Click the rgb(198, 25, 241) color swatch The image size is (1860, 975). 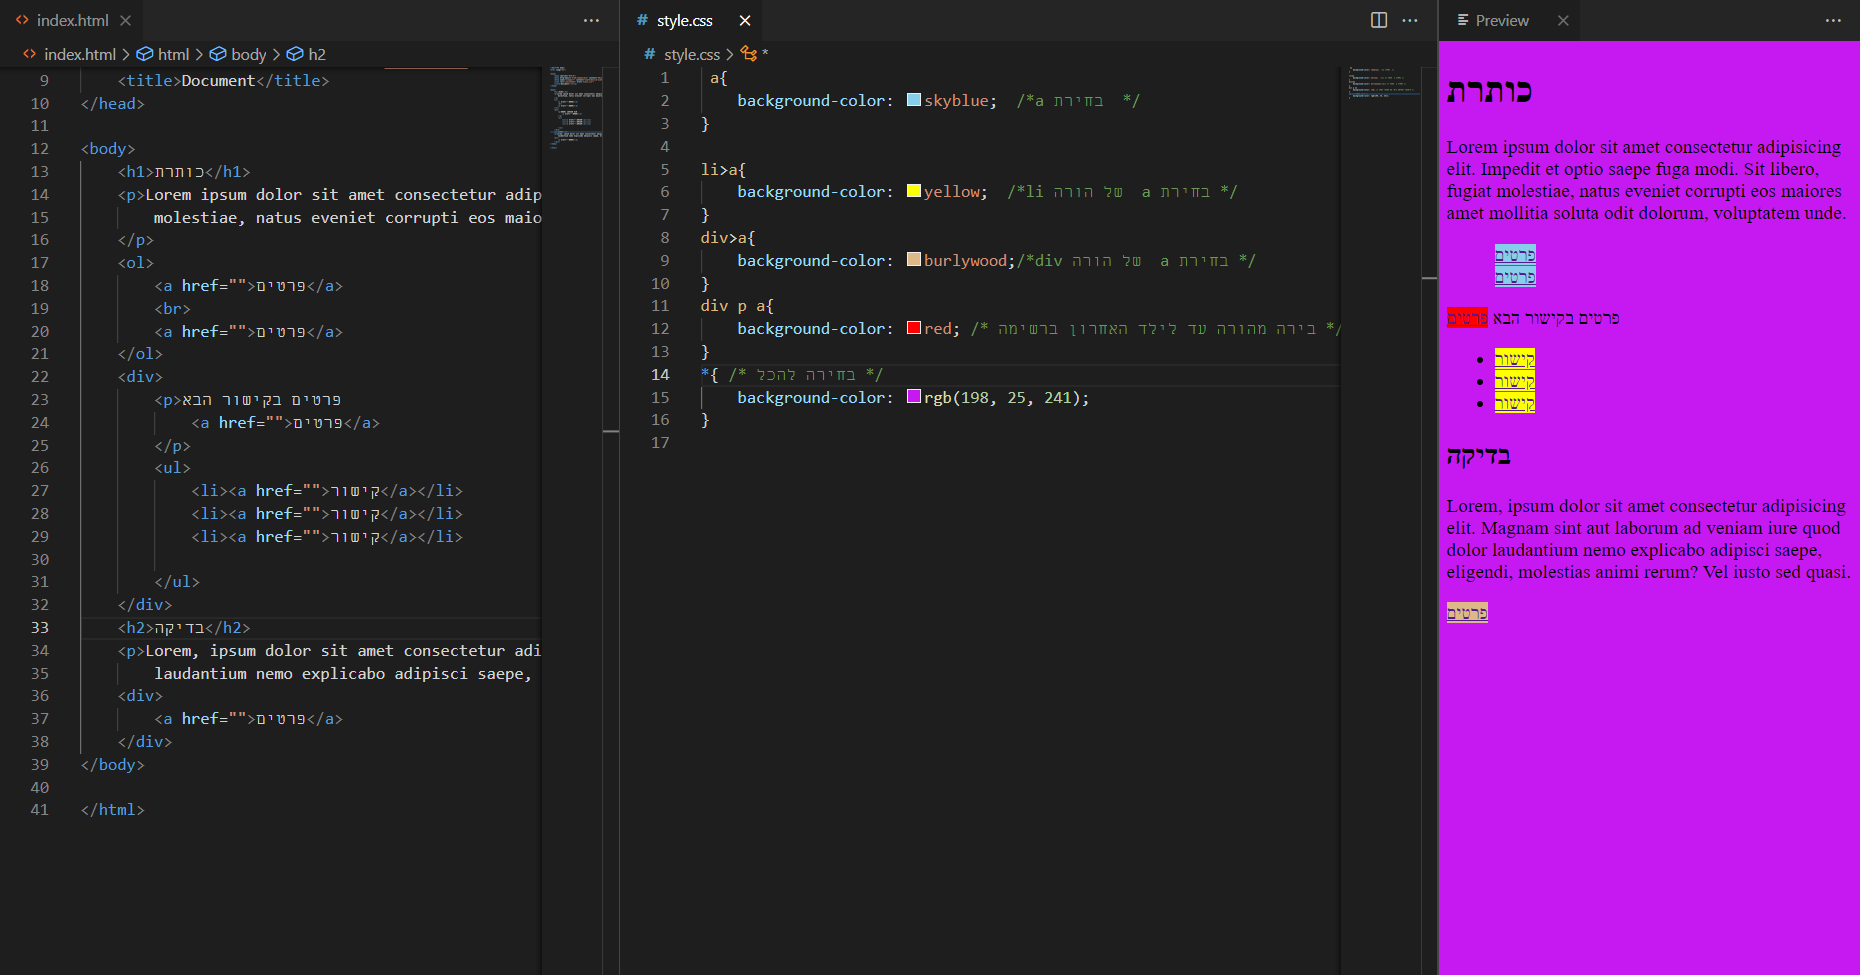coord(913,397)
